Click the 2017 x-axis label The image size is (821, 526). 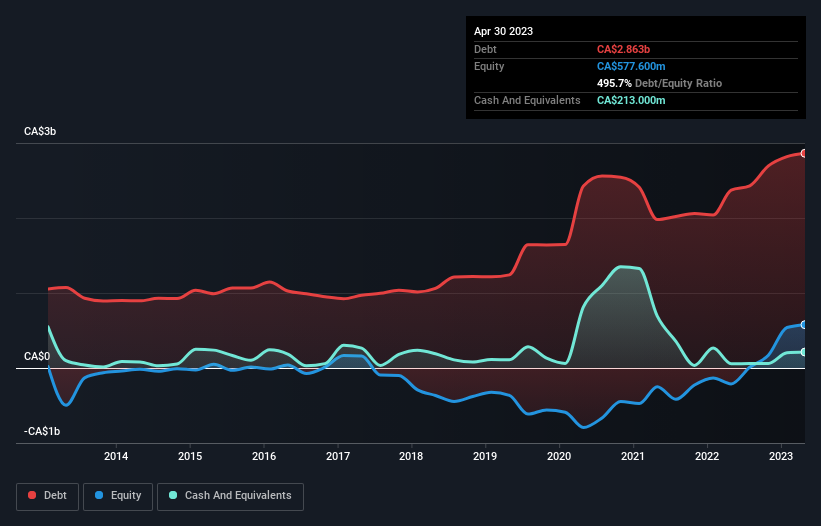(x=338, y=456)
